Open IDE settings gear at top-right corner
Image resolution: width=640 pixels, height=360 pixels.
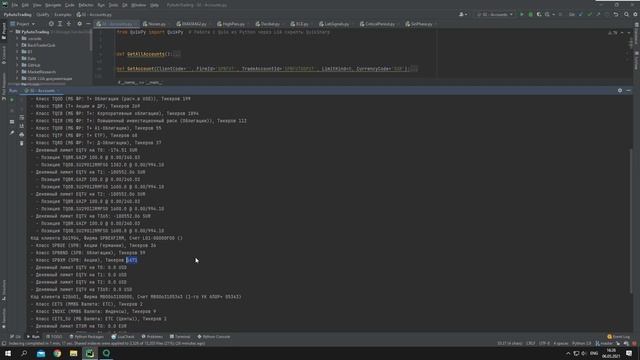(x=635, y=15)
